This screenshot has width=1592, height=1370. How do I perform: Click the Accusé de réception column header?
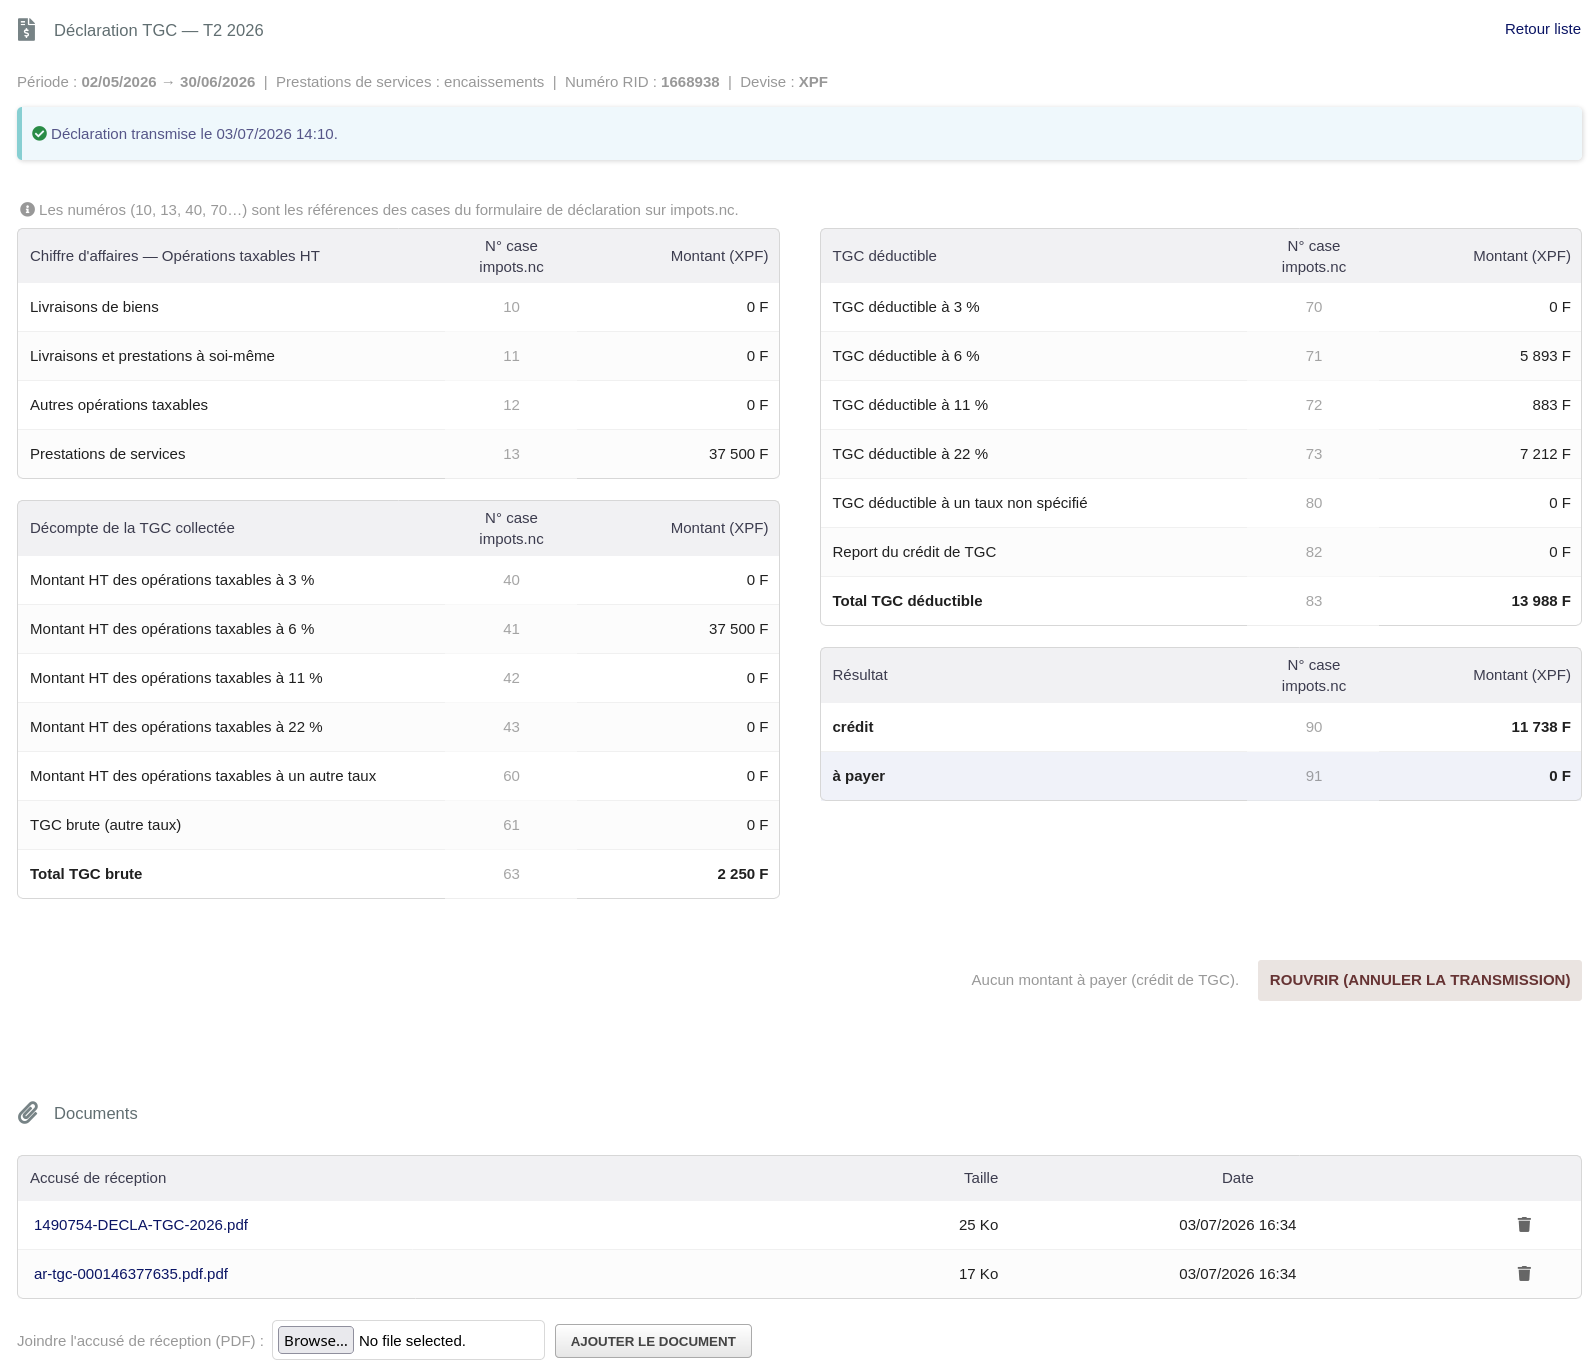[98, 1178]
